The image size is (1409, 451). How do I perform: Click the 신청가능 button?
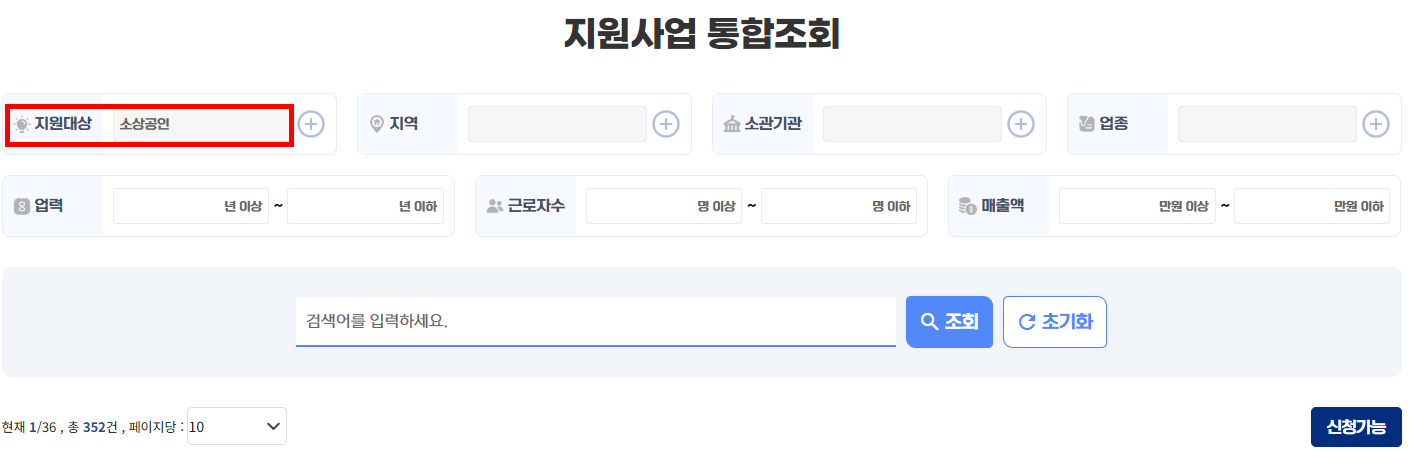(1356, 427)
